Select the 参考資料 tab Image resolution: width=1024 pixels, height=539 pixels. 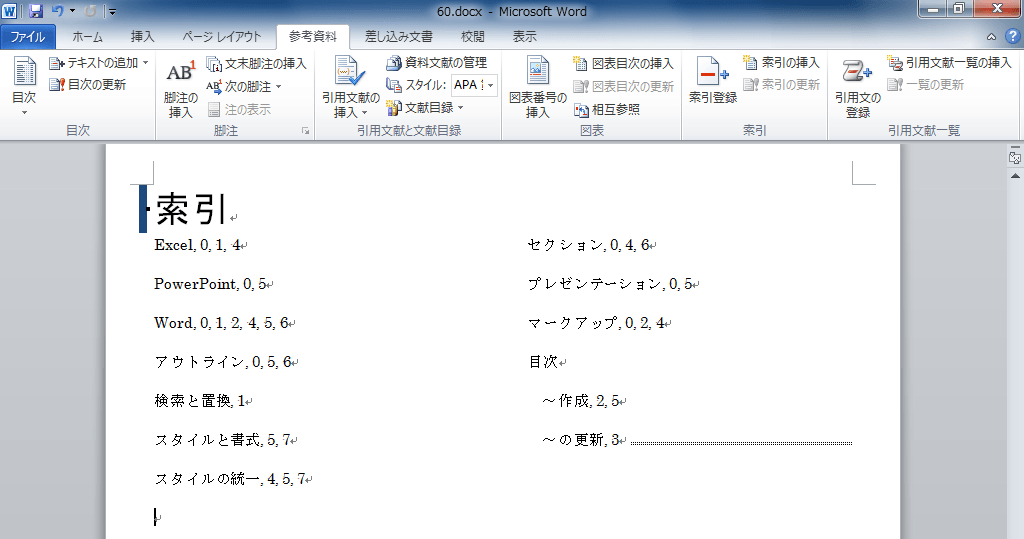(x=313, y=37)
